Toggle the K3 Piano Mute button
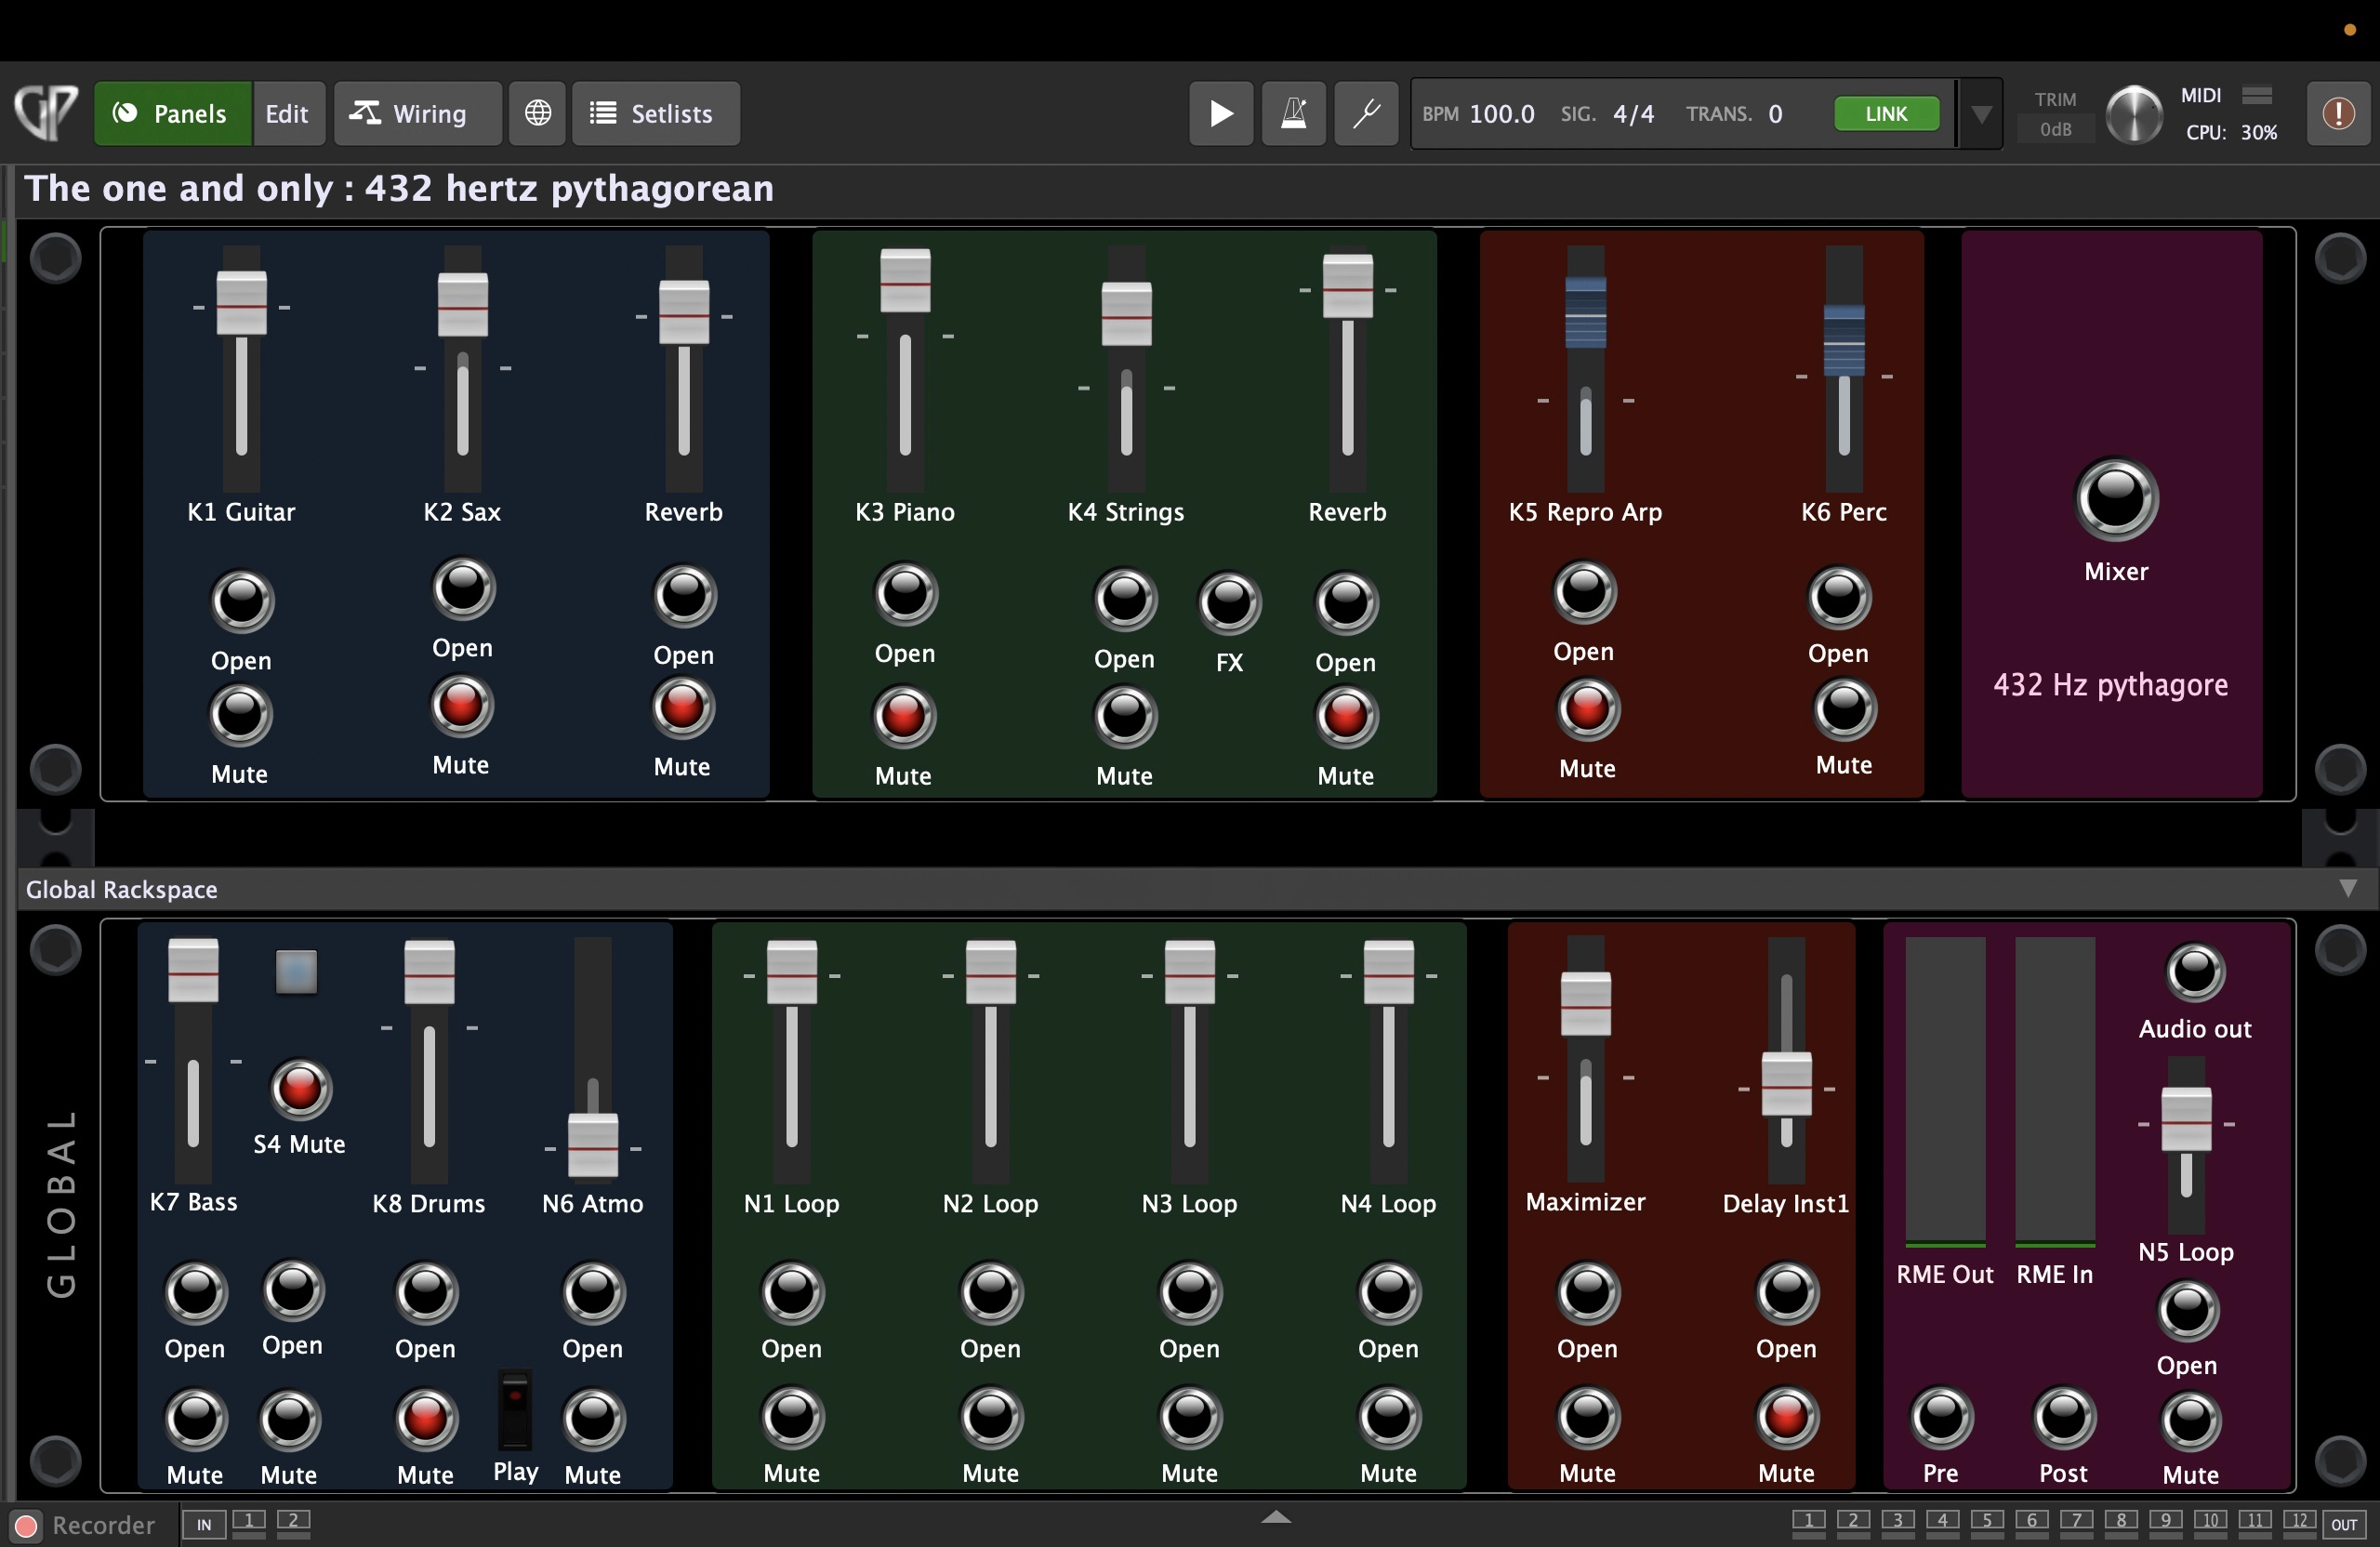 903,717
